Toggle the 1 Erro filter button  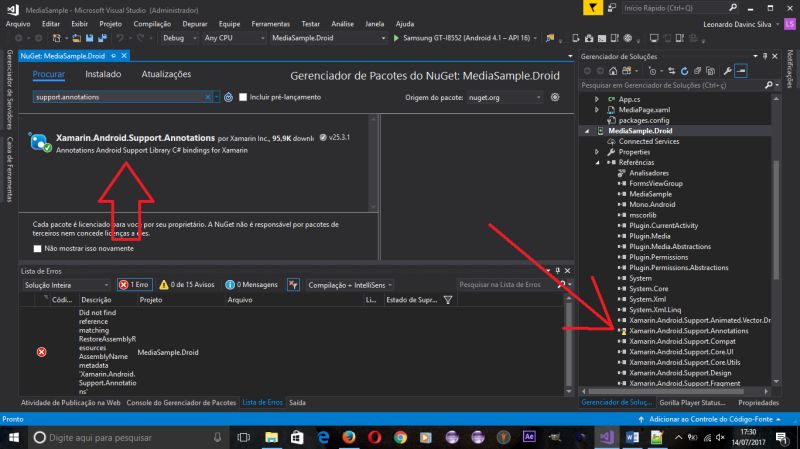click(x=134, y=285)
